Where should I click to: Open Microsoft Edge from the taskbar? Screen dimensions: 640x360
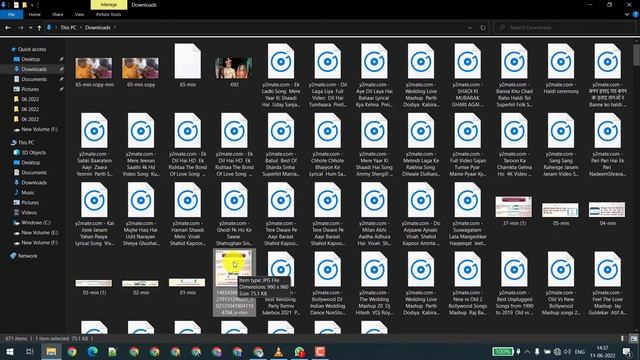pos(92,351)
